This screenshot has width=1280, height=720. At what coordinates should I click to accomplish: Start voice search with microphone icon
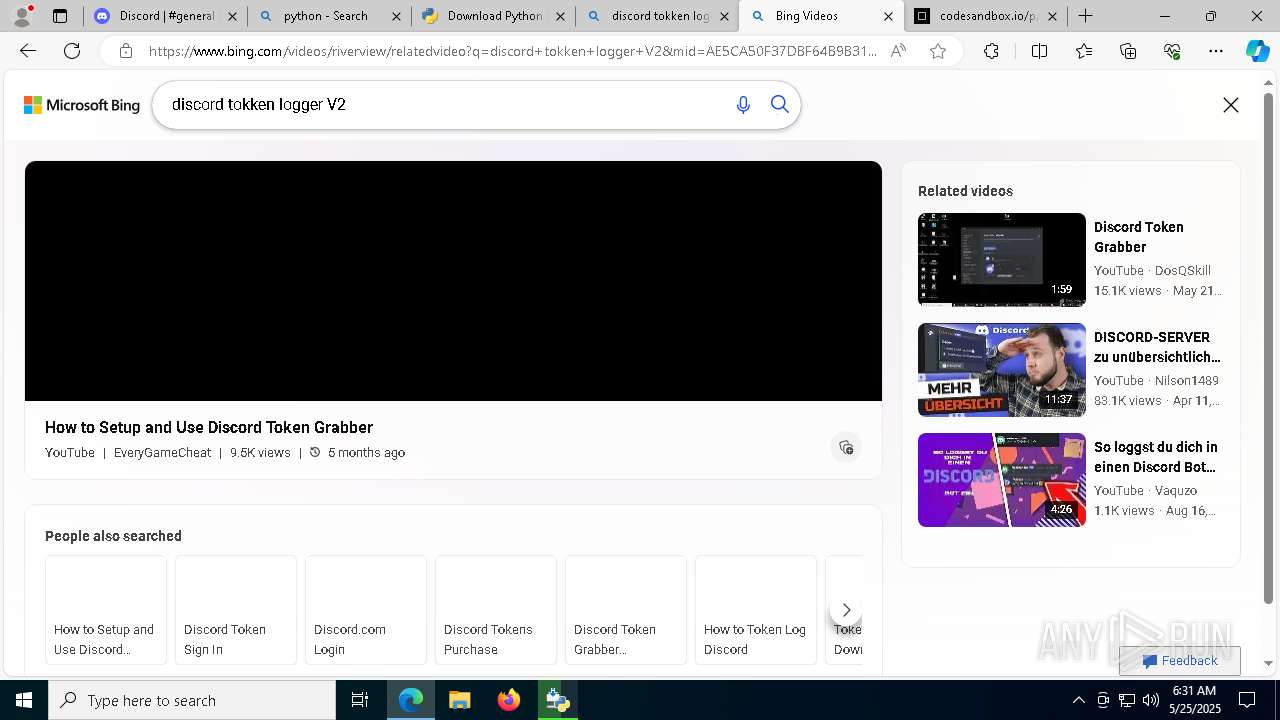(743, 105)
